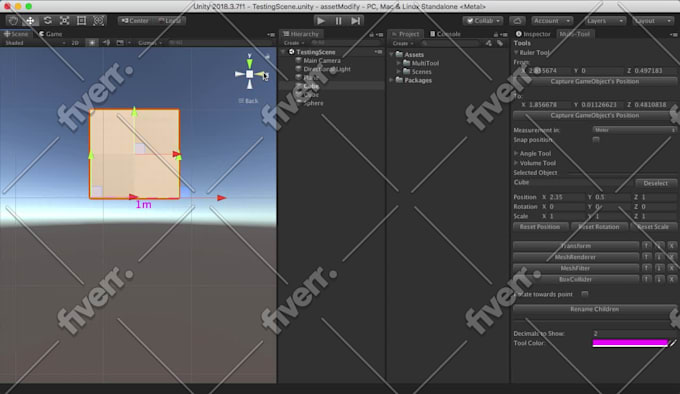This screenshot has height=394, width=680.
Task: Switch to the Scene tab
Action: click(x=16, y=34)
